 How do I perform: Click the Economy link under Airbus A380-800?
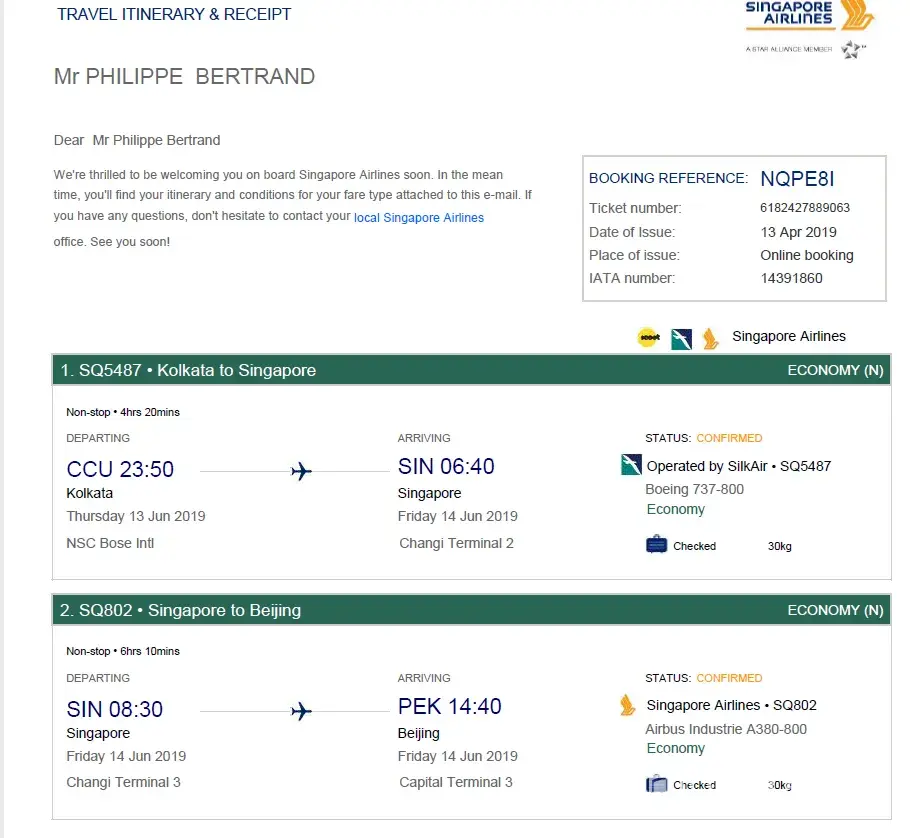675,748
